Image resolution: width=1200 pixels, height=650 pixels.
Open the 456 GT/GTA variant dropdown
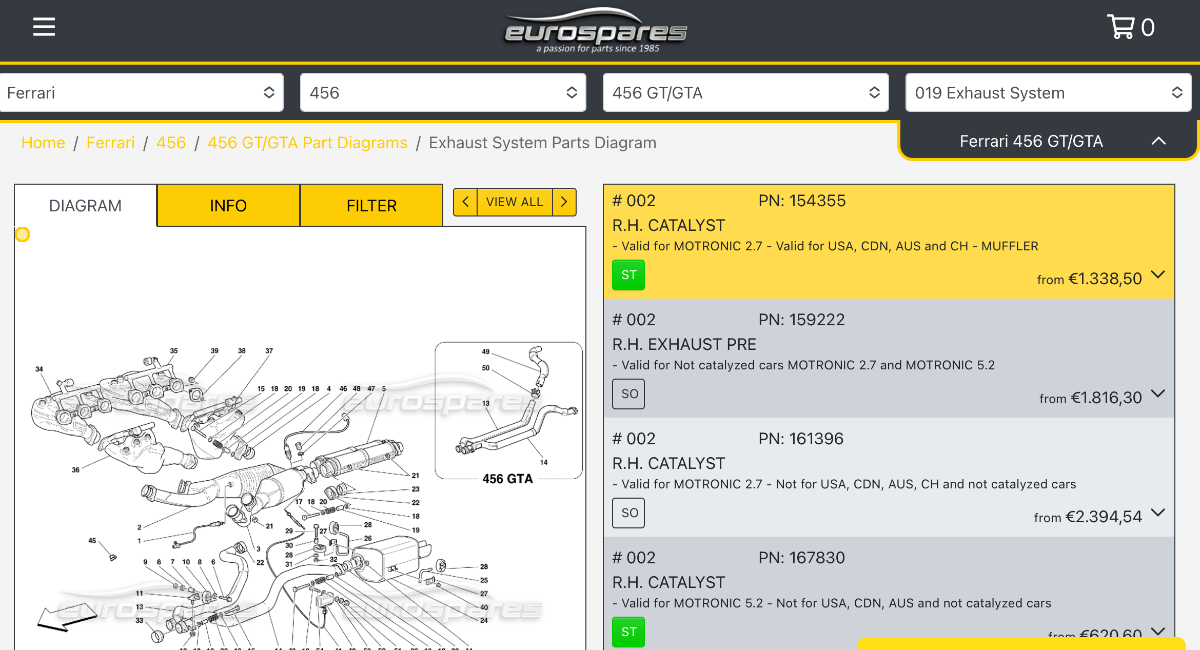click(x=746, y=93)
